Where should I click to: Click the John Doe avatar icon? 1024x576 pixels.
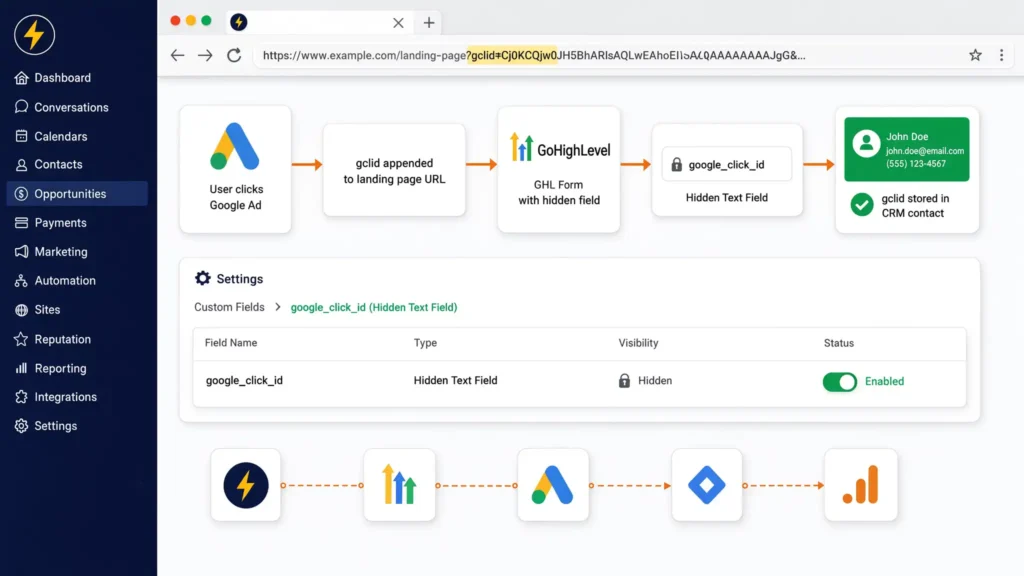(x=866, y=143)
